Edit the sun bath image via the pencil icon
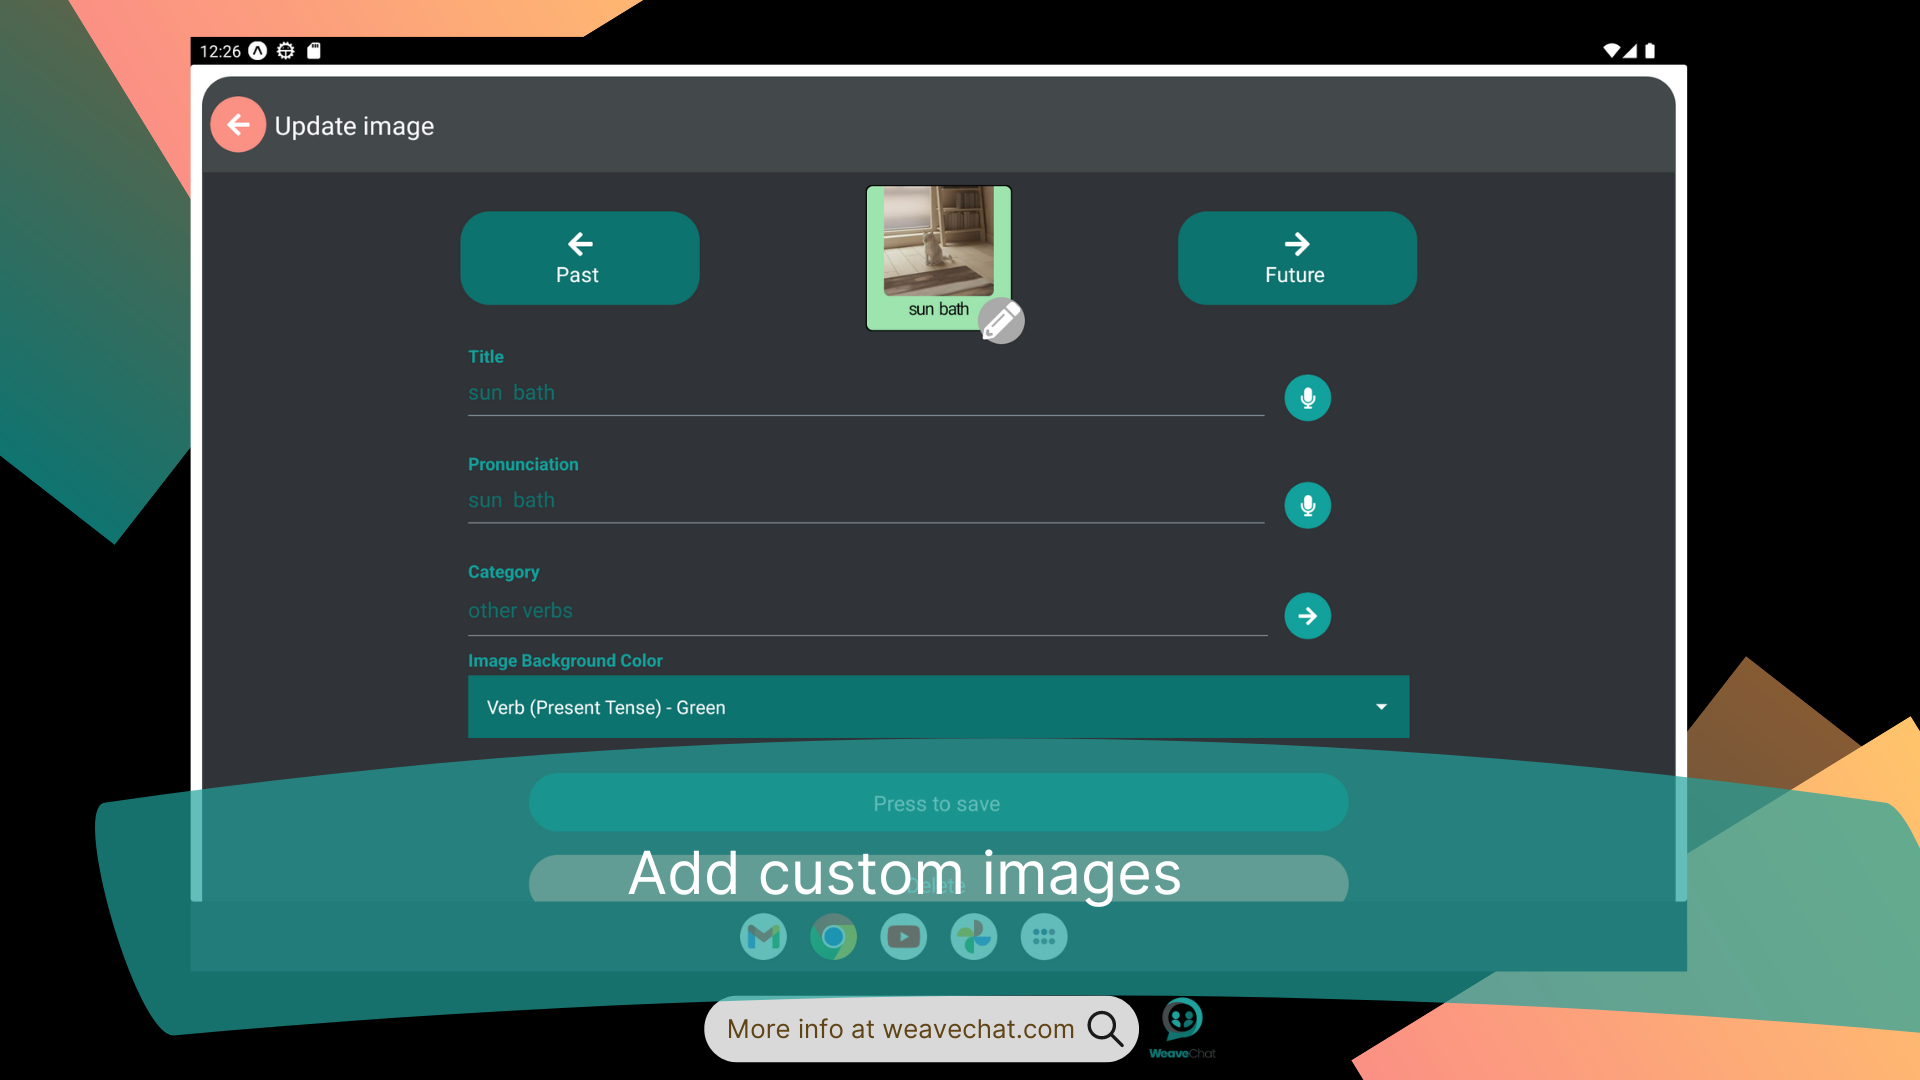 (1003, 321)
